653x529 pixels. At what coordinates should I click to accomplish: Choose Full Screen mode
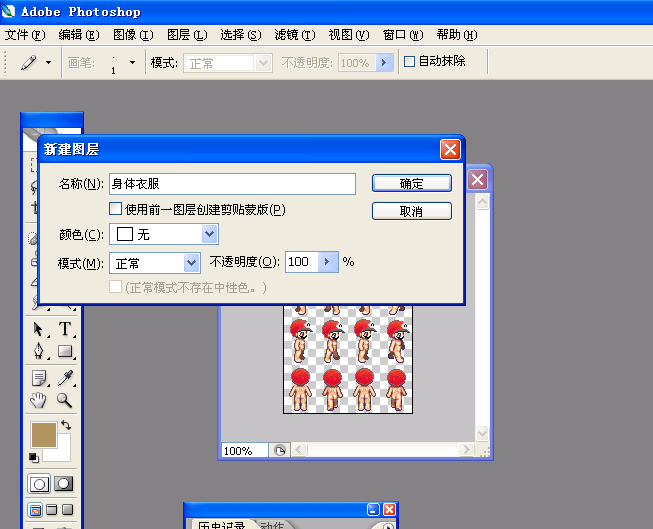(x=67, y=510)
